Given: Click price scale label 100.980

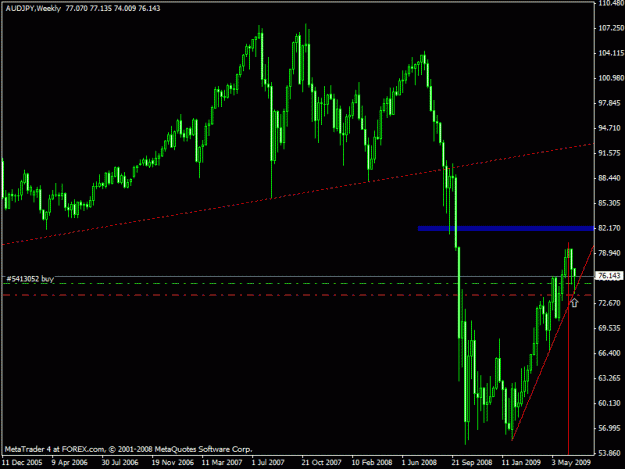Looking at the screenshot, I should click(611, 78).
